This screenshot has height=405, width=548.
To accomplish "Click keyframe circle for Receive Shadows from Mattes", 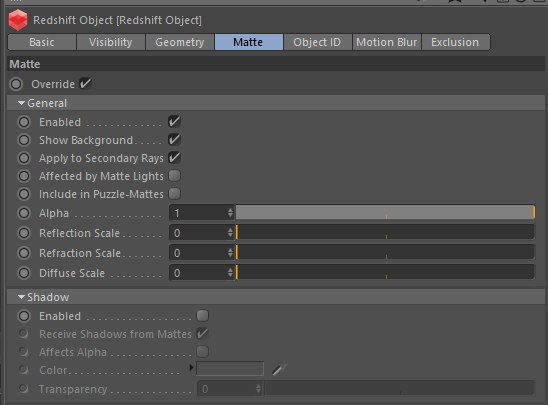I will [23, 333].
